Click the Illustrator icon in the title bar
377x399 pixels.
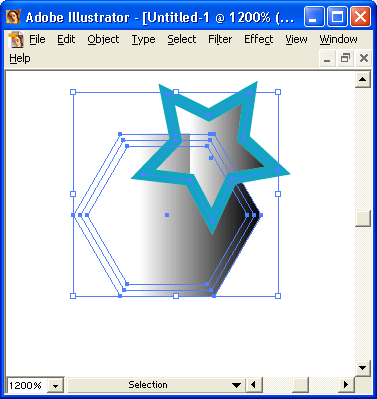(x=13, y=17)
